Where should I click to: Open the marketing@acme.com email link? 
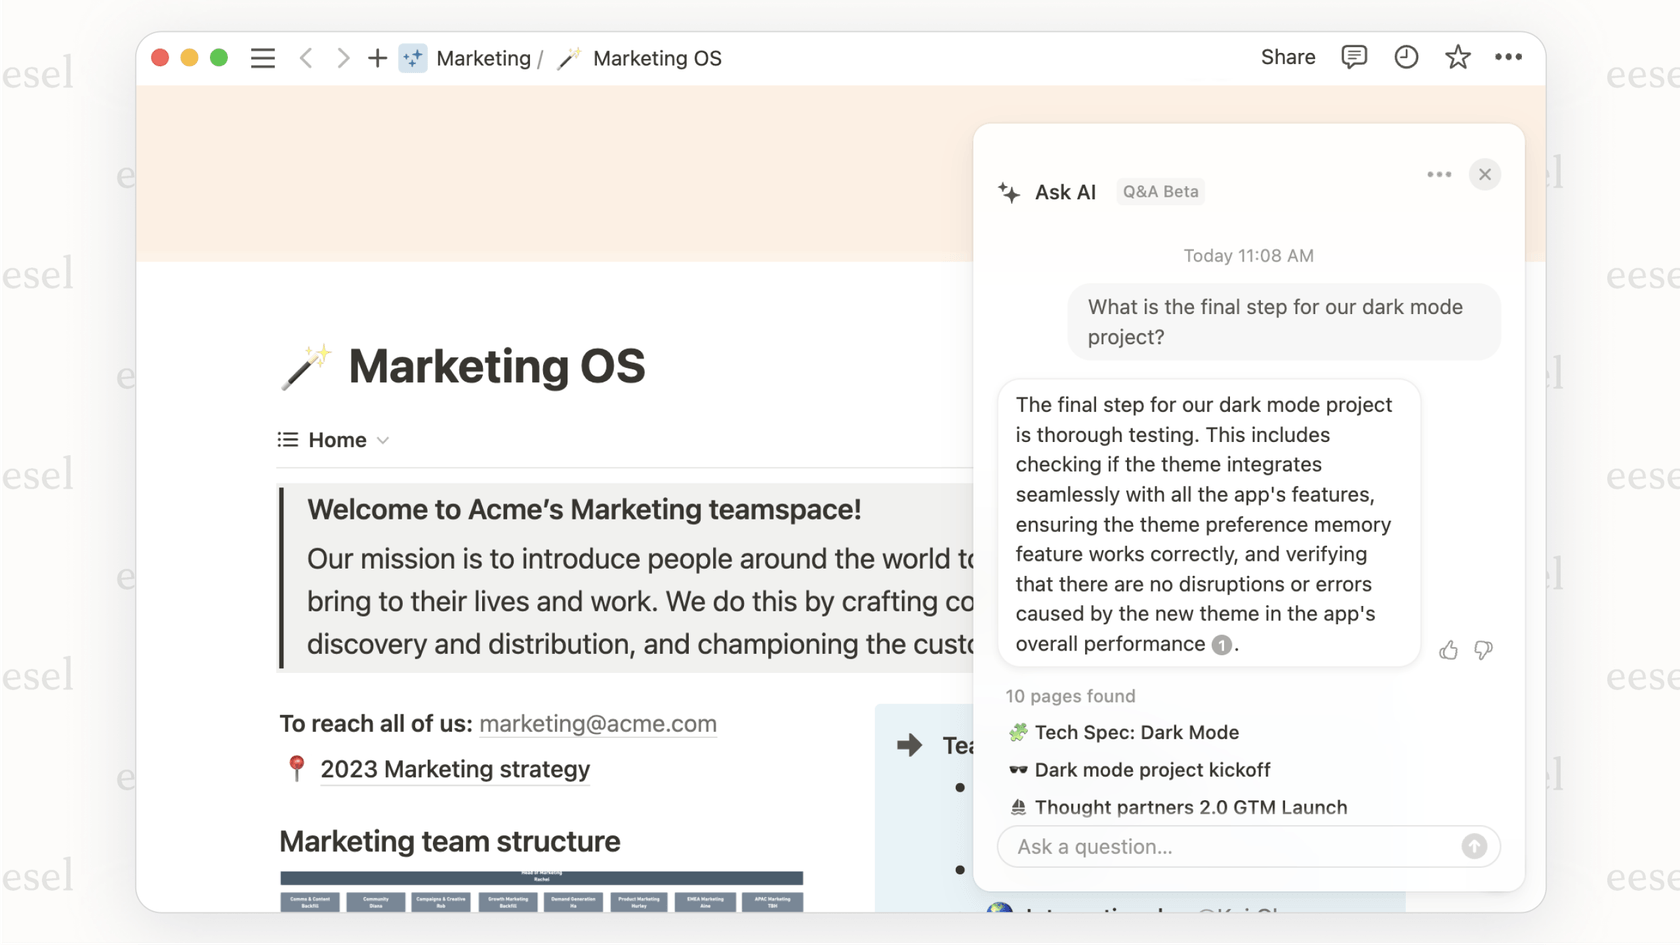(x=597, y=723)
